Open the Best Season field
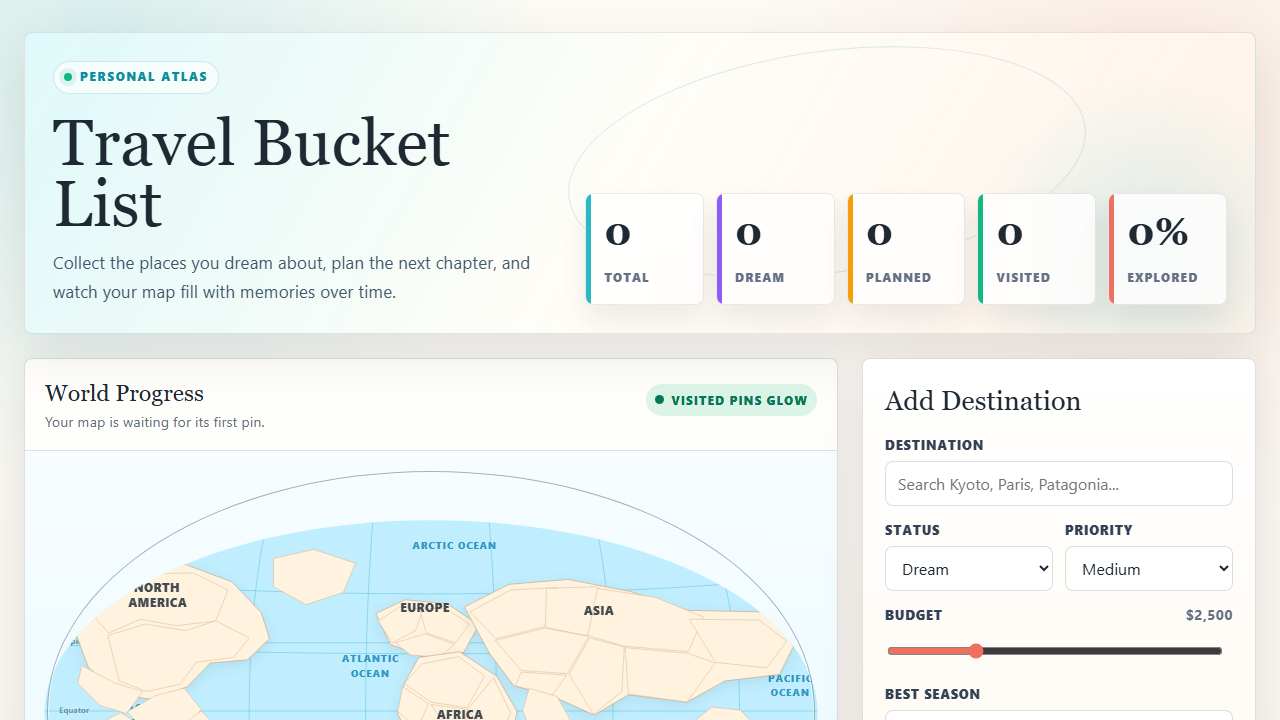 pyautogui.click(x=1059, y=715)
